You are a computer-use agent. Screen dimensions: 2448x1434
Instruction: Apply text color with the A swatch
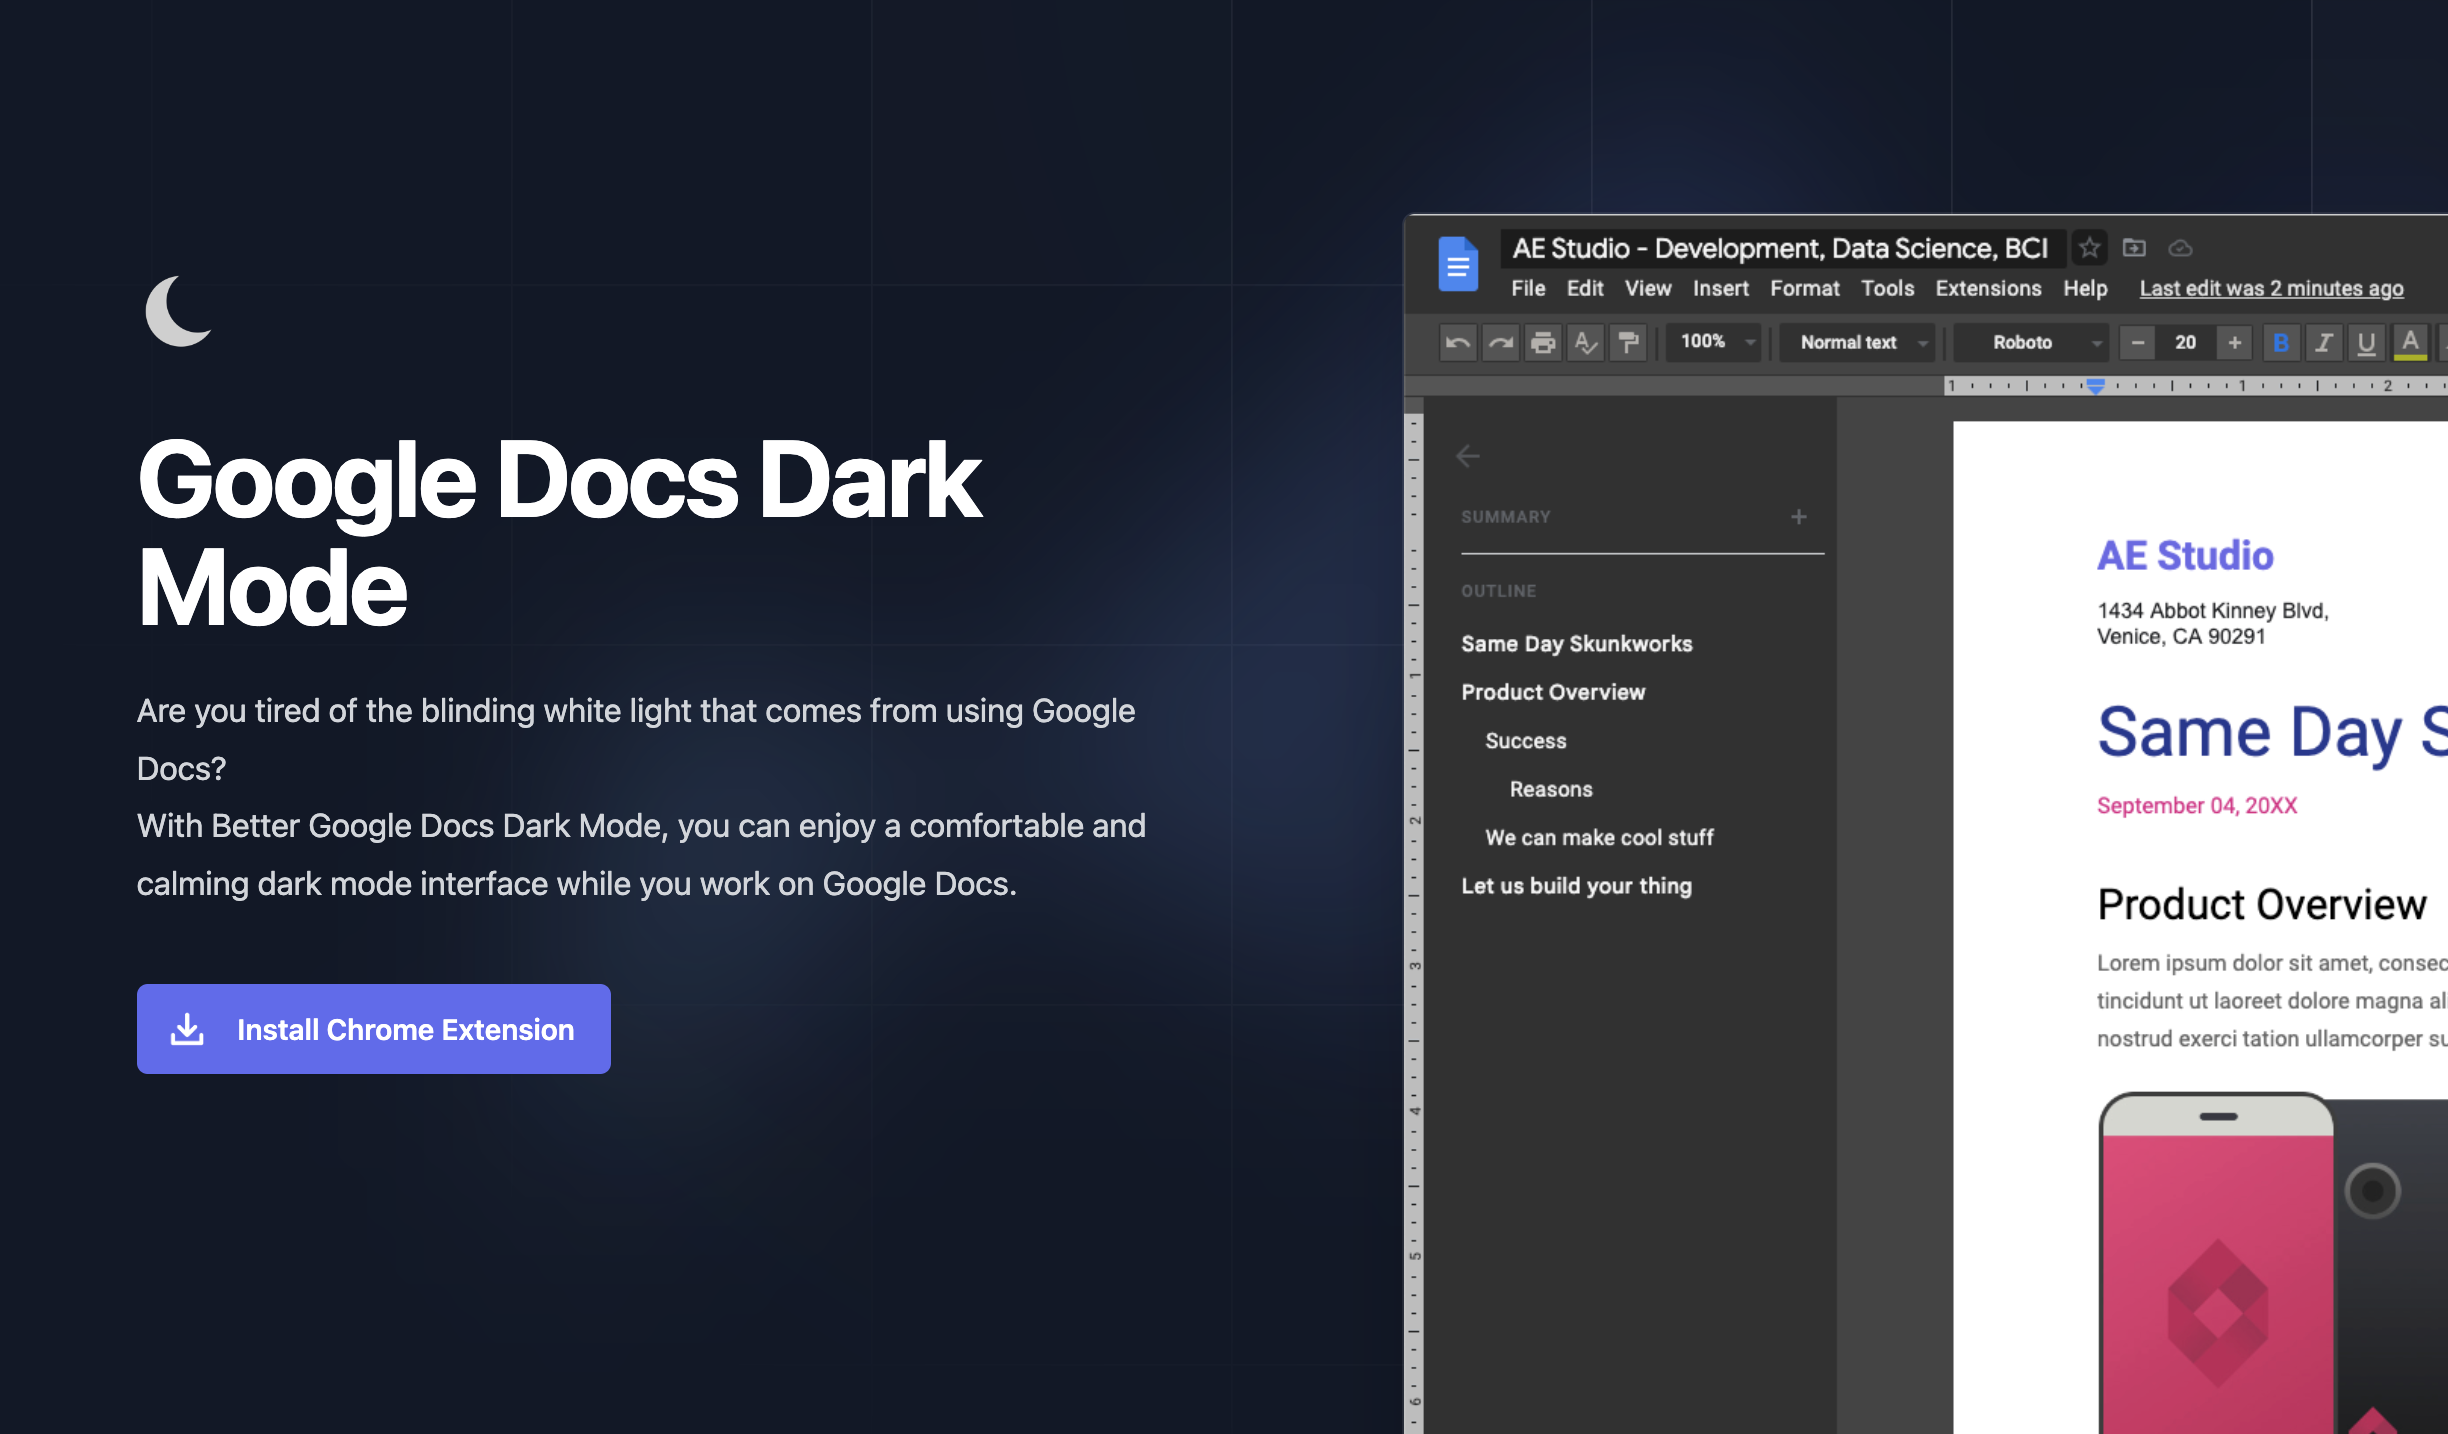coord(2407,343)
